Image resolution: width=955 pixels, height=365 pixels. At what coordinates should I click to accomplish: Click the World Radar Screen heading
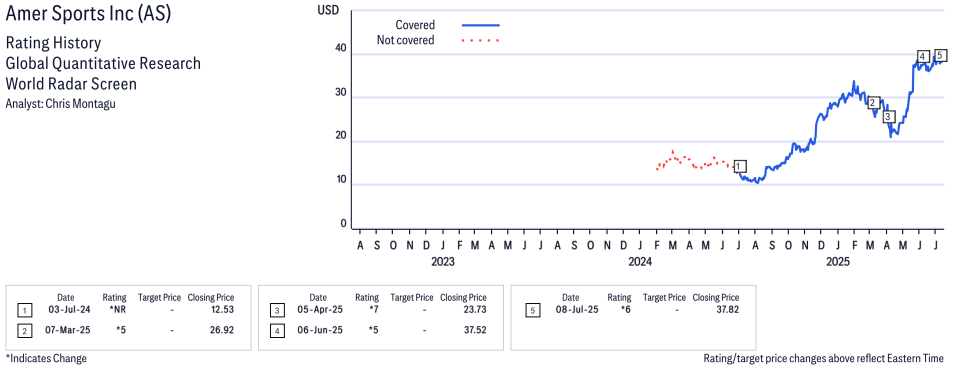(71, 83)
